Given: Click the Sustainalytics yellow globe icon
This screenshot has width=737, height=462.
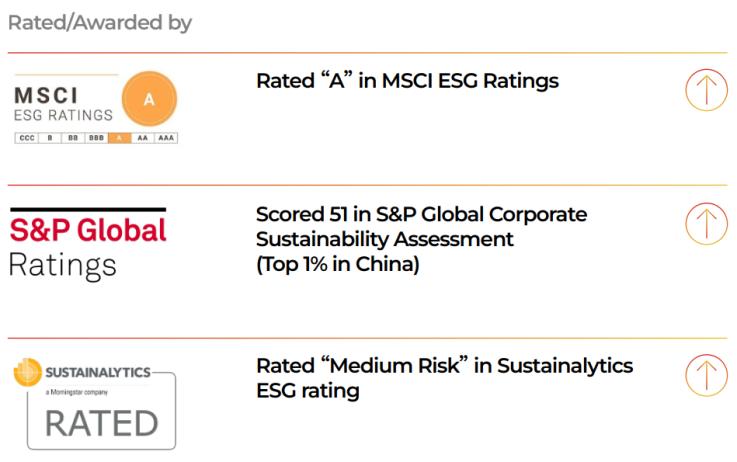Looking at the screenshot, I should [28, 372].
